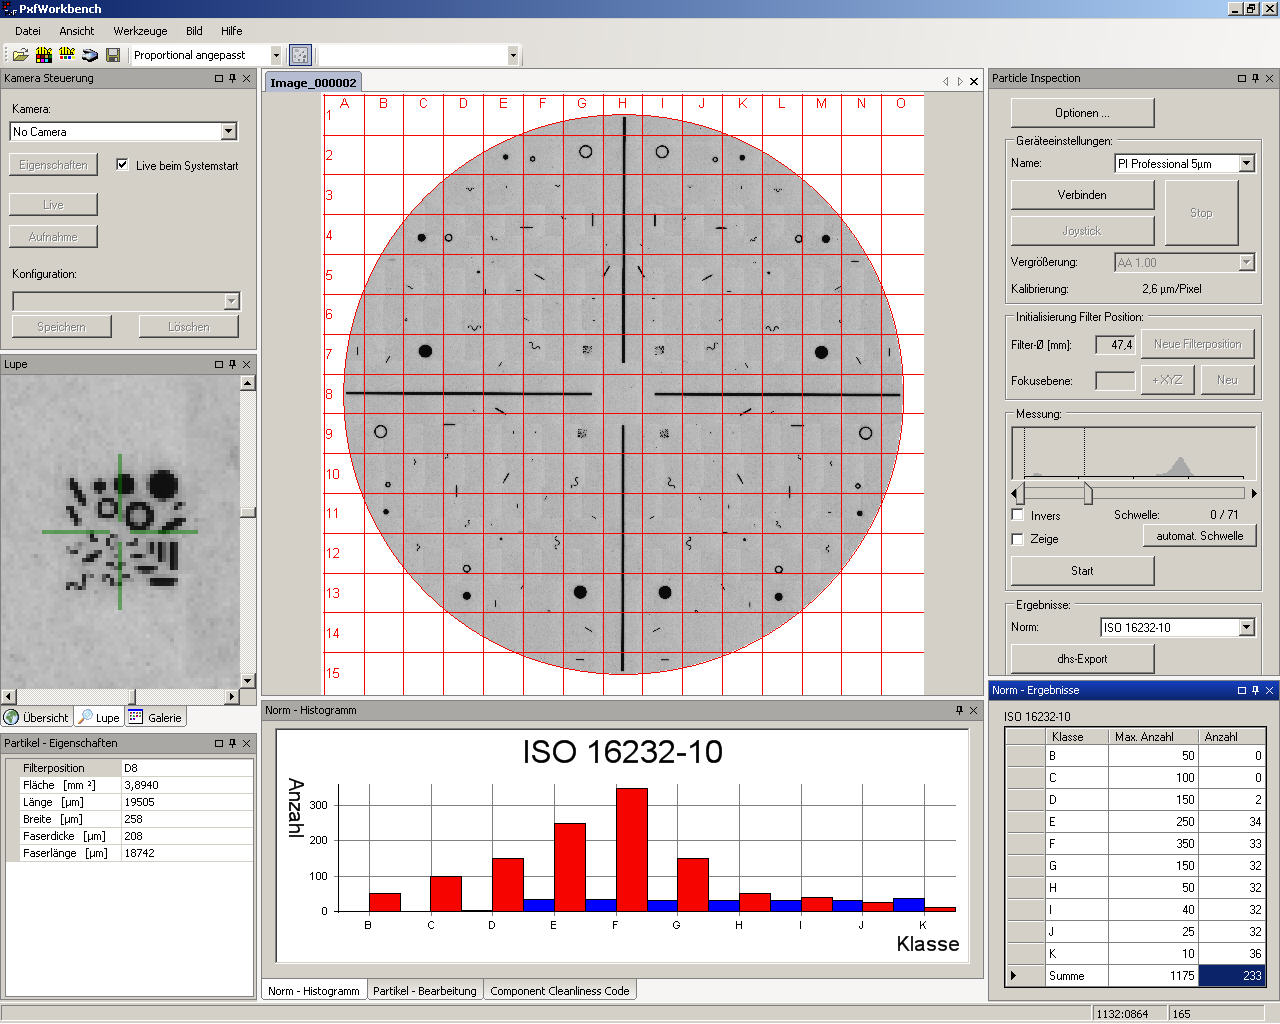Image resolution: width=1280 pixels, height=1024 pixels.
Task: Open the Proportional angepasst zoom dropdown
Action: (x=276, y=55)
